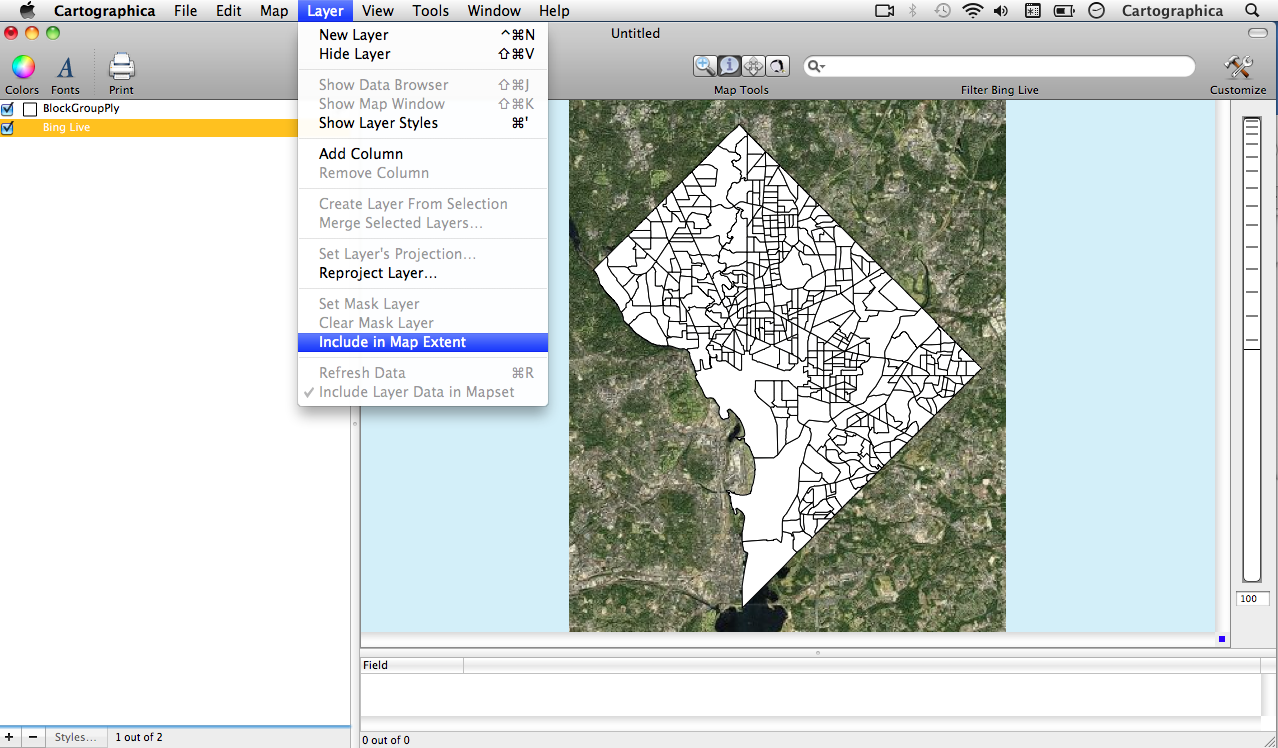
Task: Select the Zoom map tool
Action: 705,66
